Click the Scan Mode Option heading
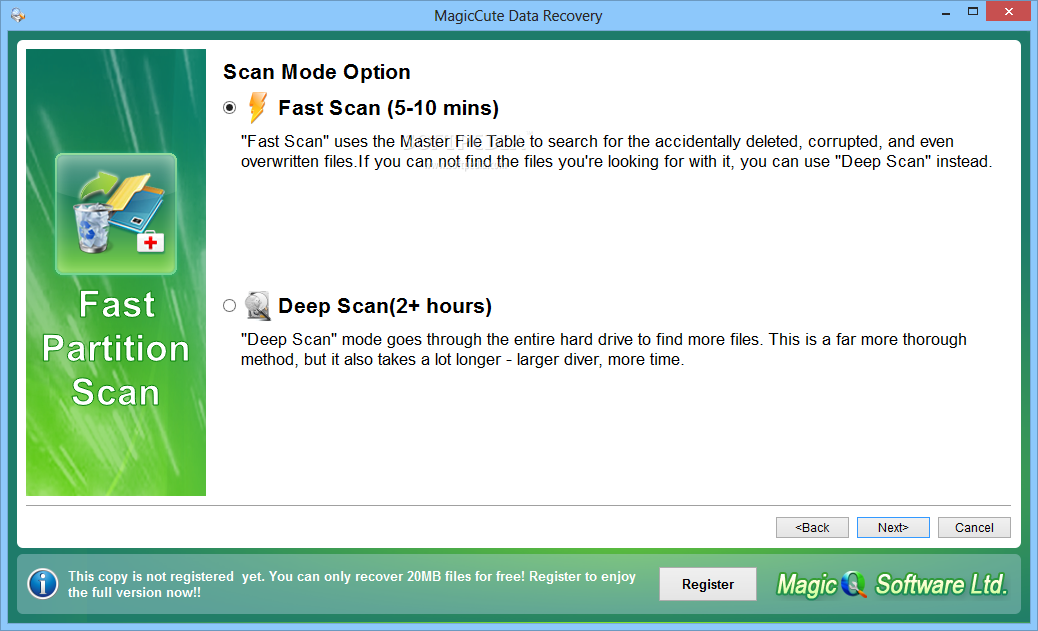Viewport: 1038px width, 631px height. 316,72
